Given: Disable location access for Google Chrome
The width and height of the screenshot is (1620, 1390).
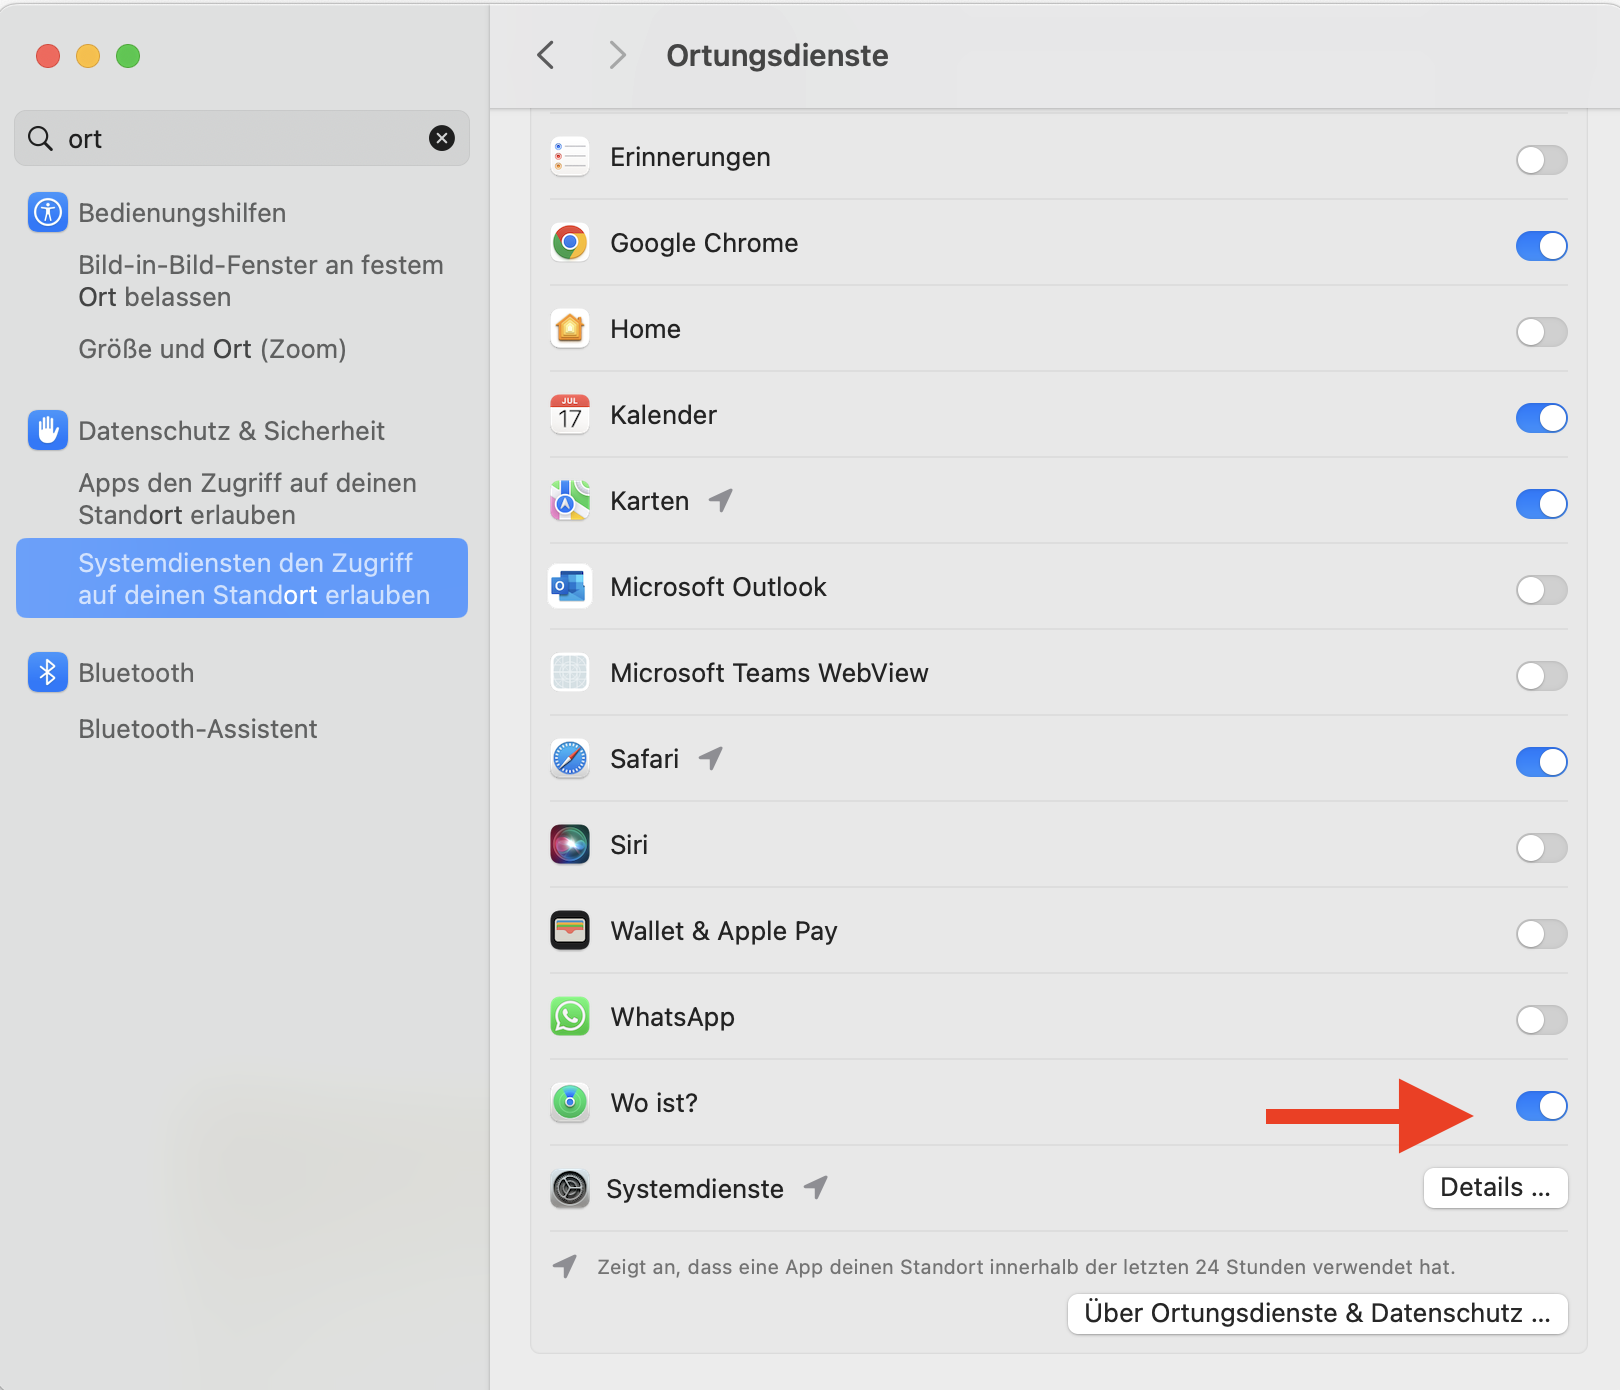Looking at the screenshot, I should coord(1540,246).
